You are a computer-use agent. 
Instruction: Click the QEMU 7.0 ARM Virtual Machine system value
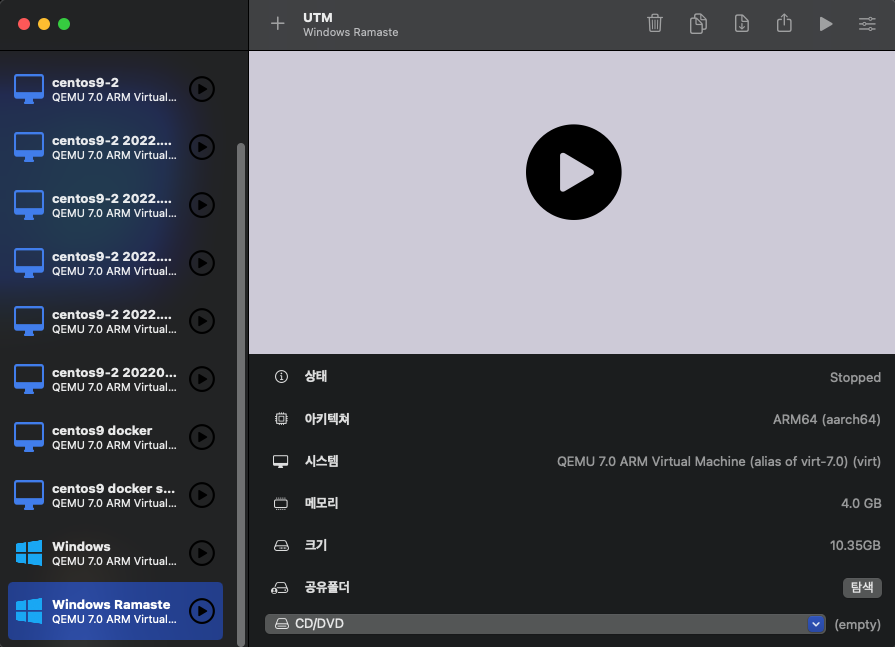719,462
